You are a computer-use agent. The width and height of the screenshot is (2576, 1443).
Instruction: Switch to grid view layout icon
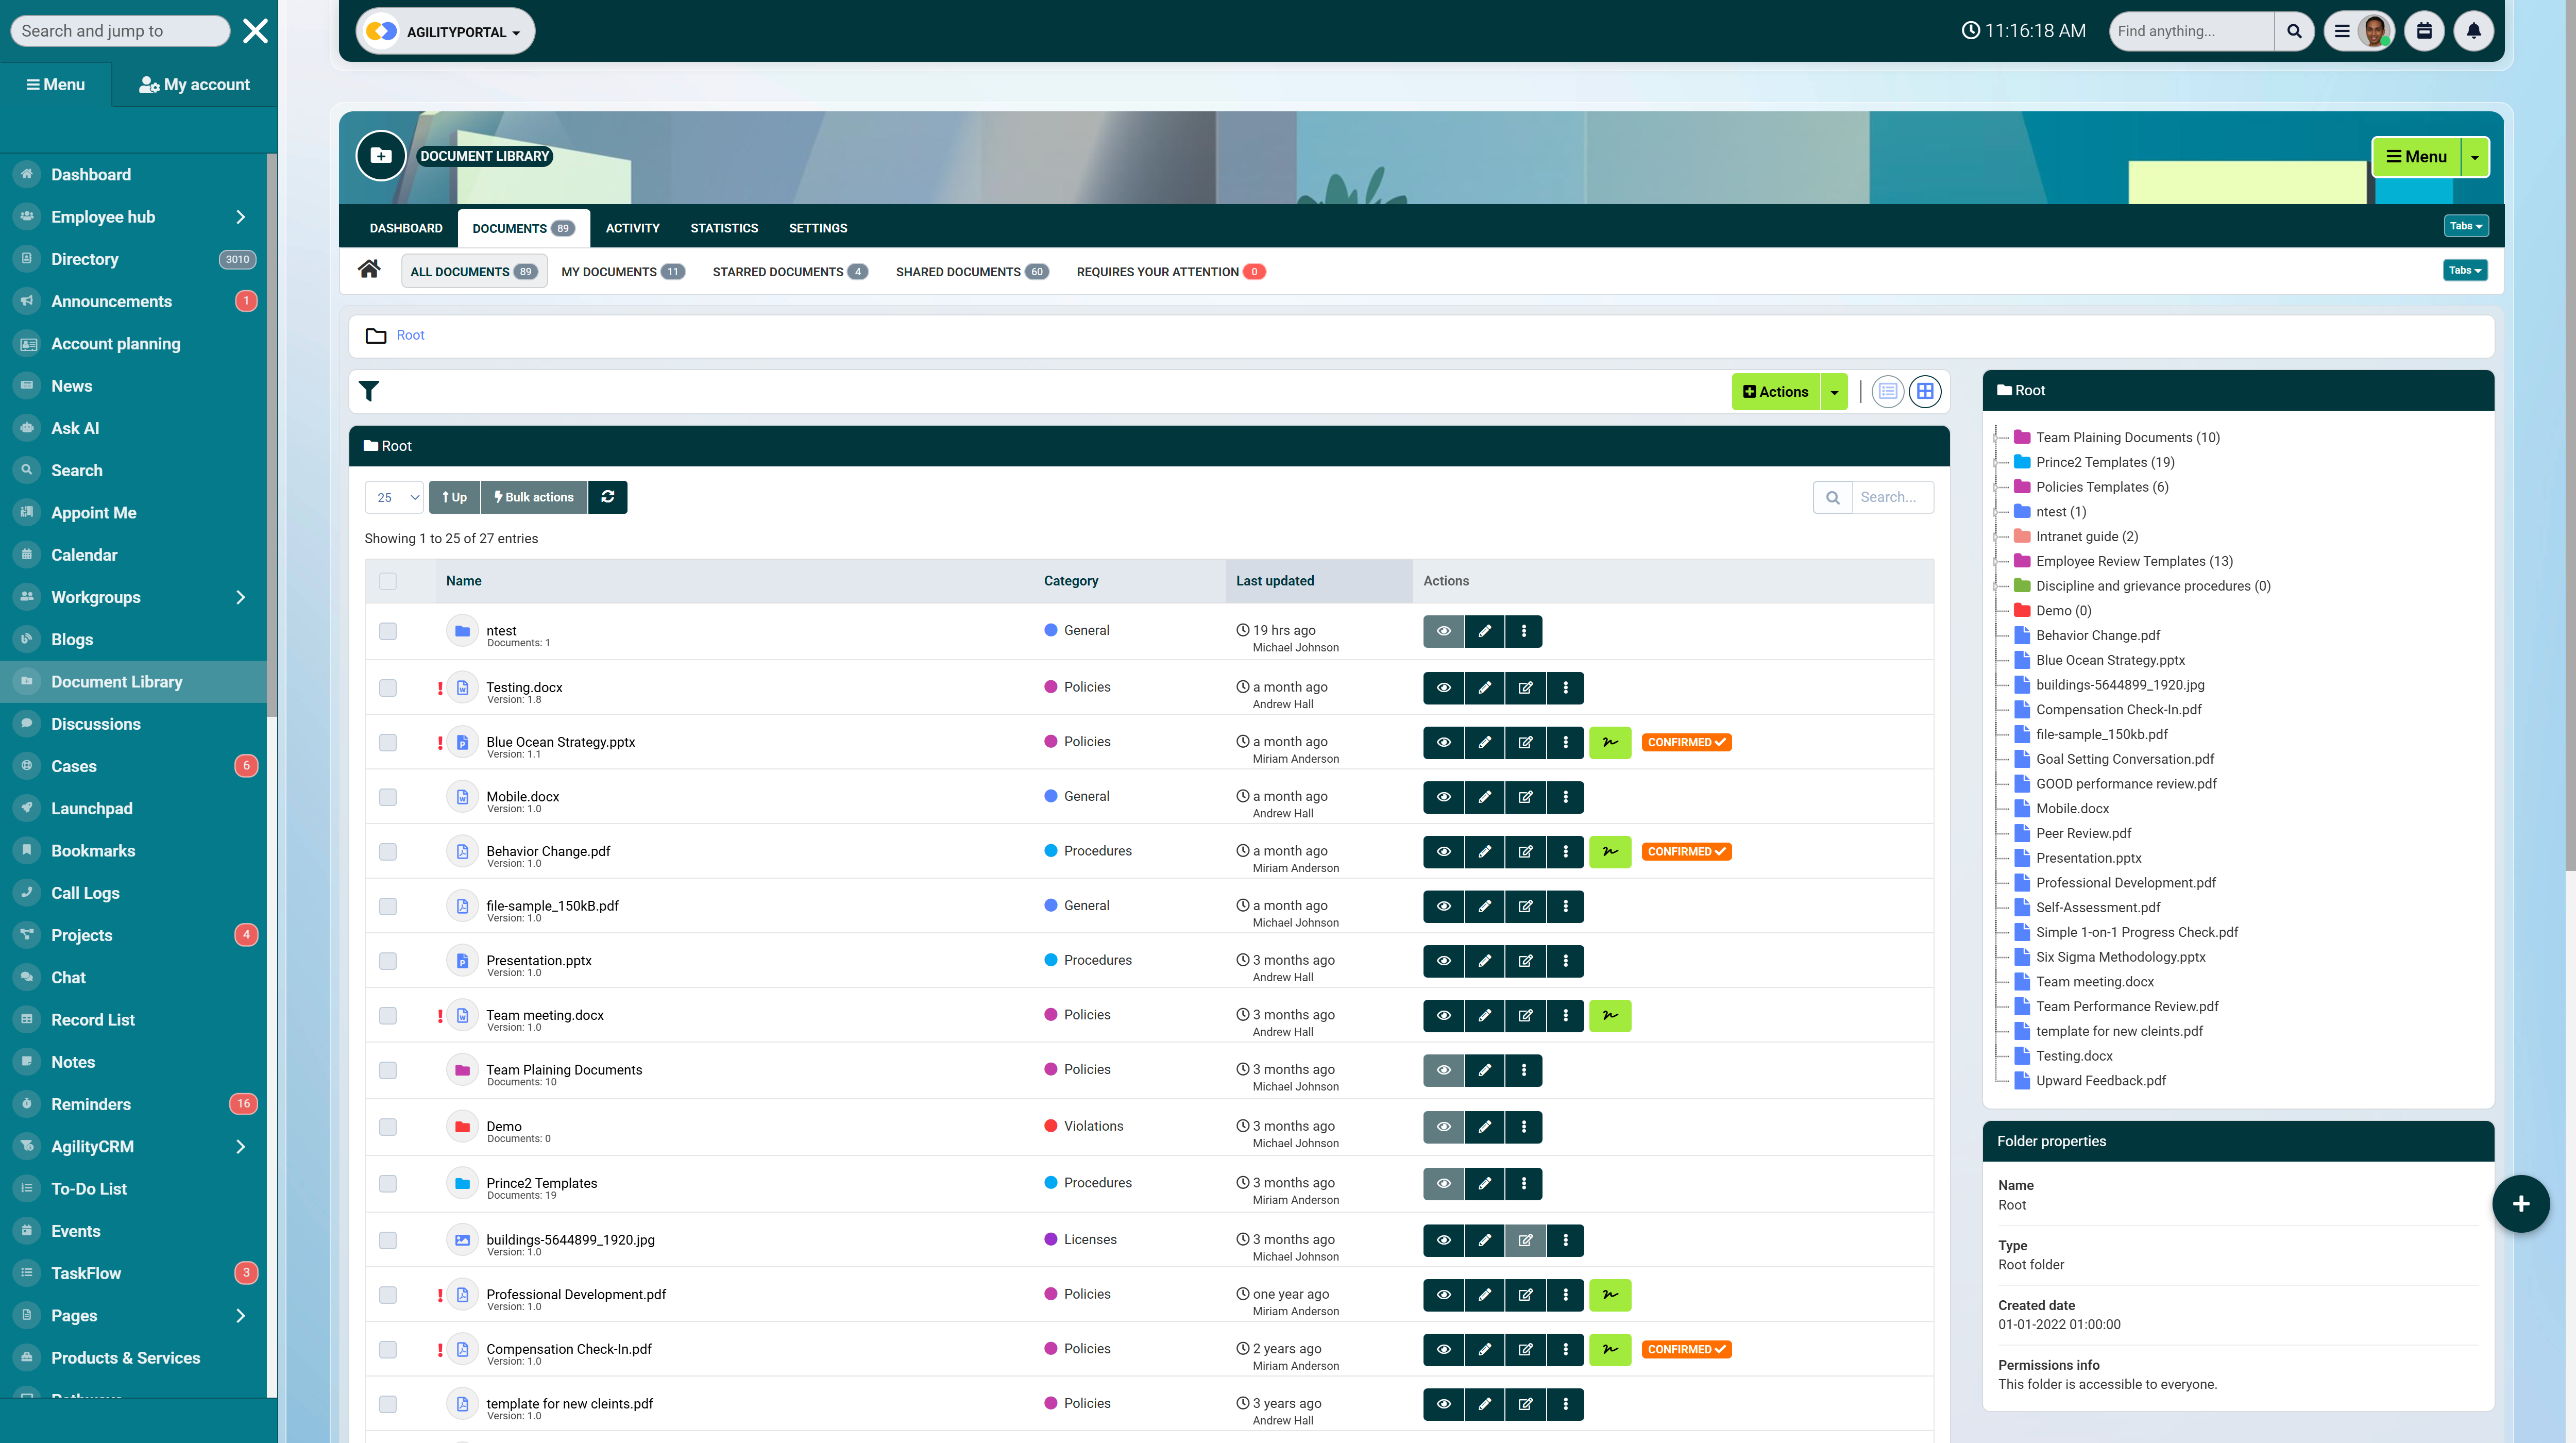tap(1924, 391)
